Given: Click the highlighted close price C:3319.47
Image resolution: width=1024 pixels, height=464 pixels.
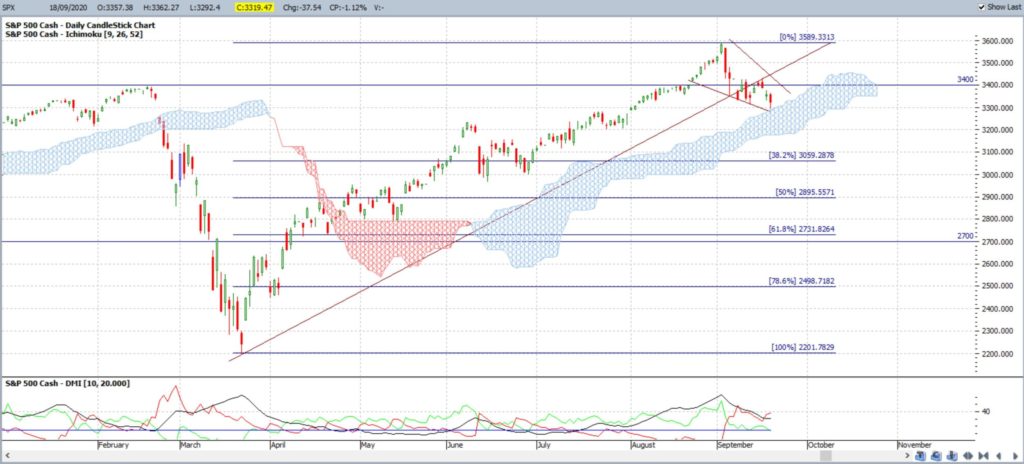Looking at the screenshot, I should 256,7.
